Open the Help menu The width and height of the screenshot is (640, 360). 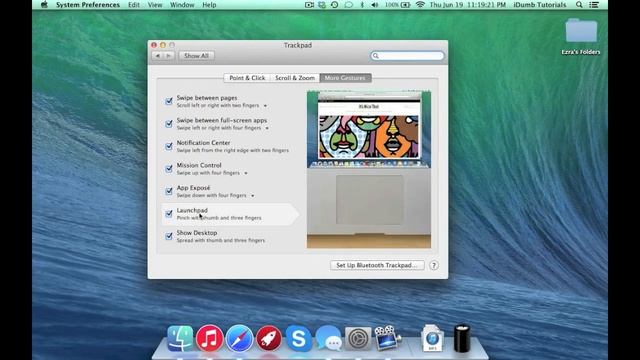[x=209, y=5]
